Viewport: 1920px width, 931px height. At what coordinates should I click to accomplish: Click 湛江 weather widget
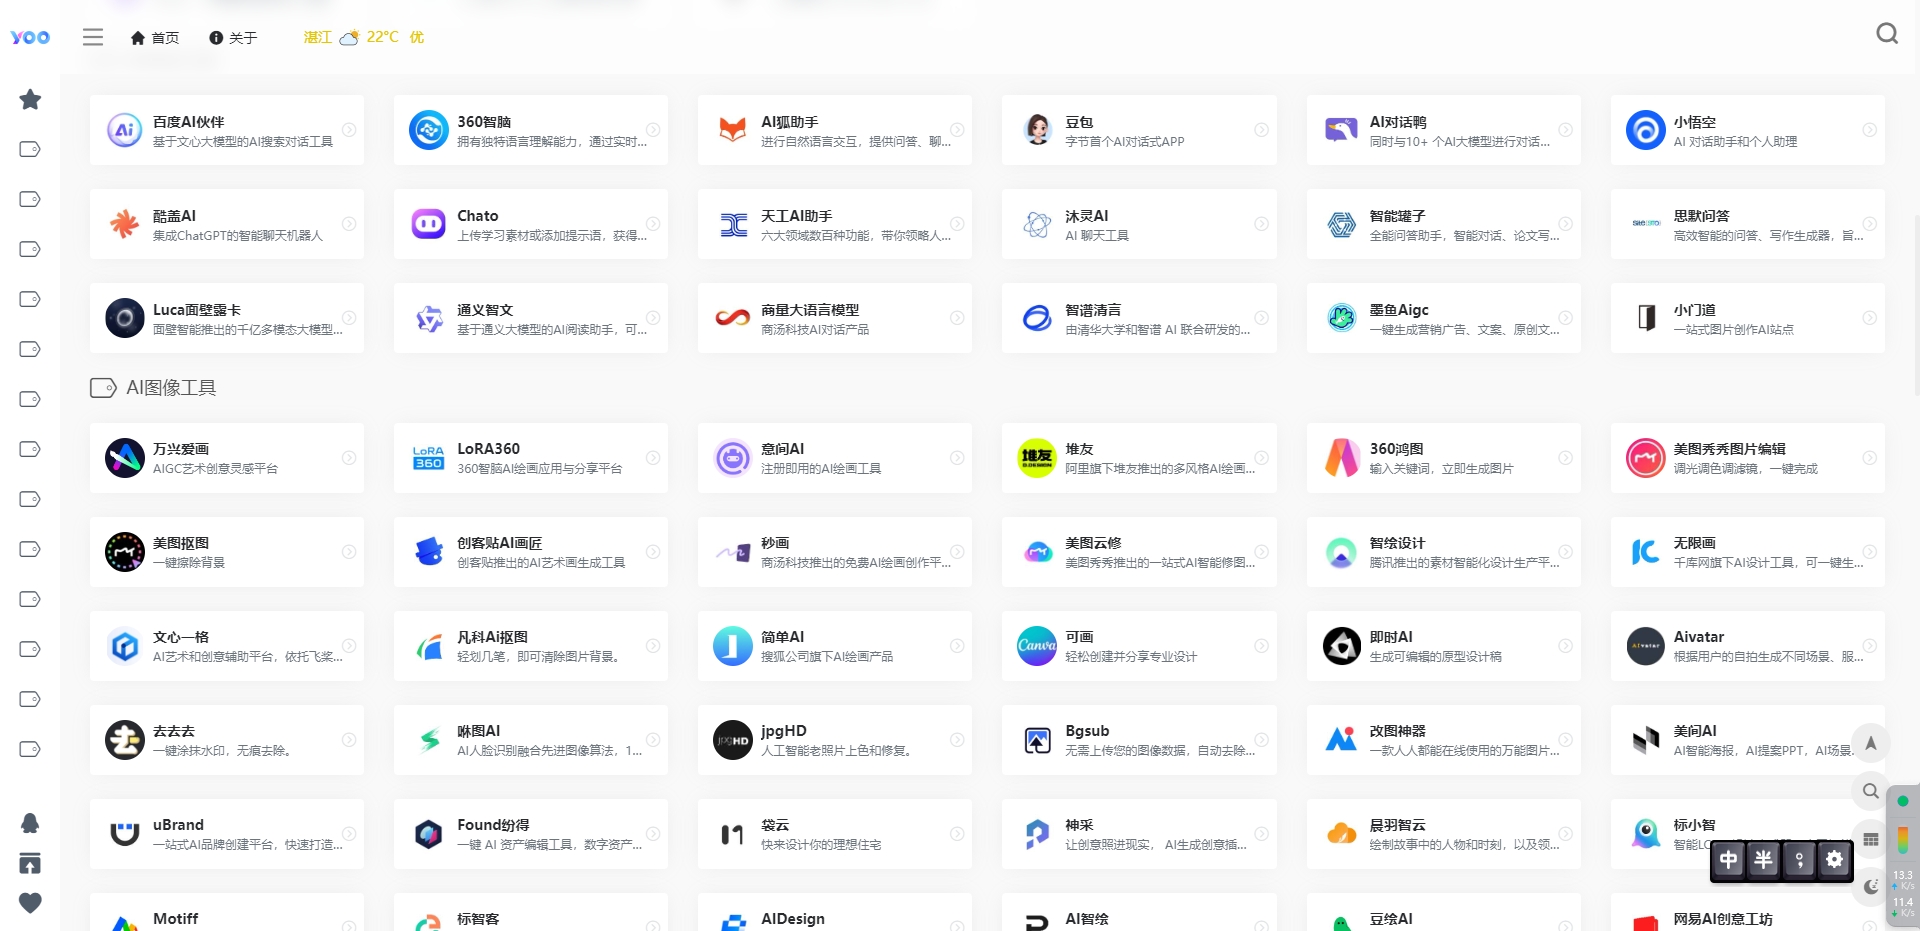pyautogui.click(x=364, y=37)
